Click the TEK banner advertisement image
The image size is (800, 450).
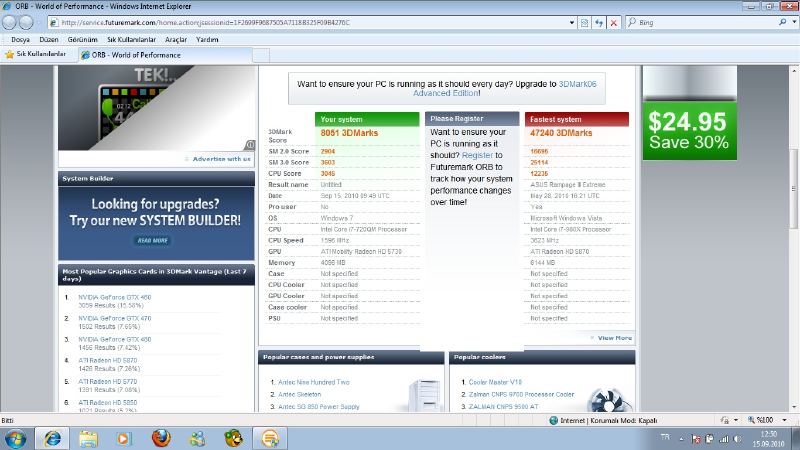157,108
